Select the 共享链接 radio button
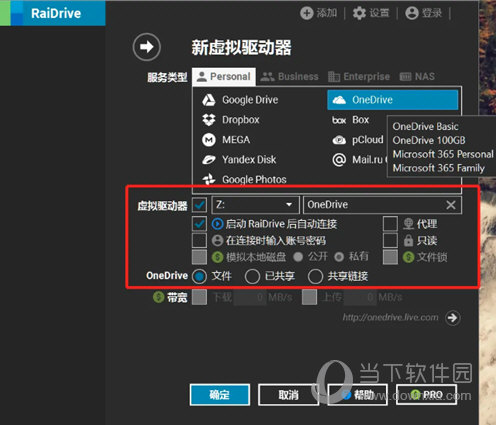This screenshot has width=496, height=425. tap(315, 276)
